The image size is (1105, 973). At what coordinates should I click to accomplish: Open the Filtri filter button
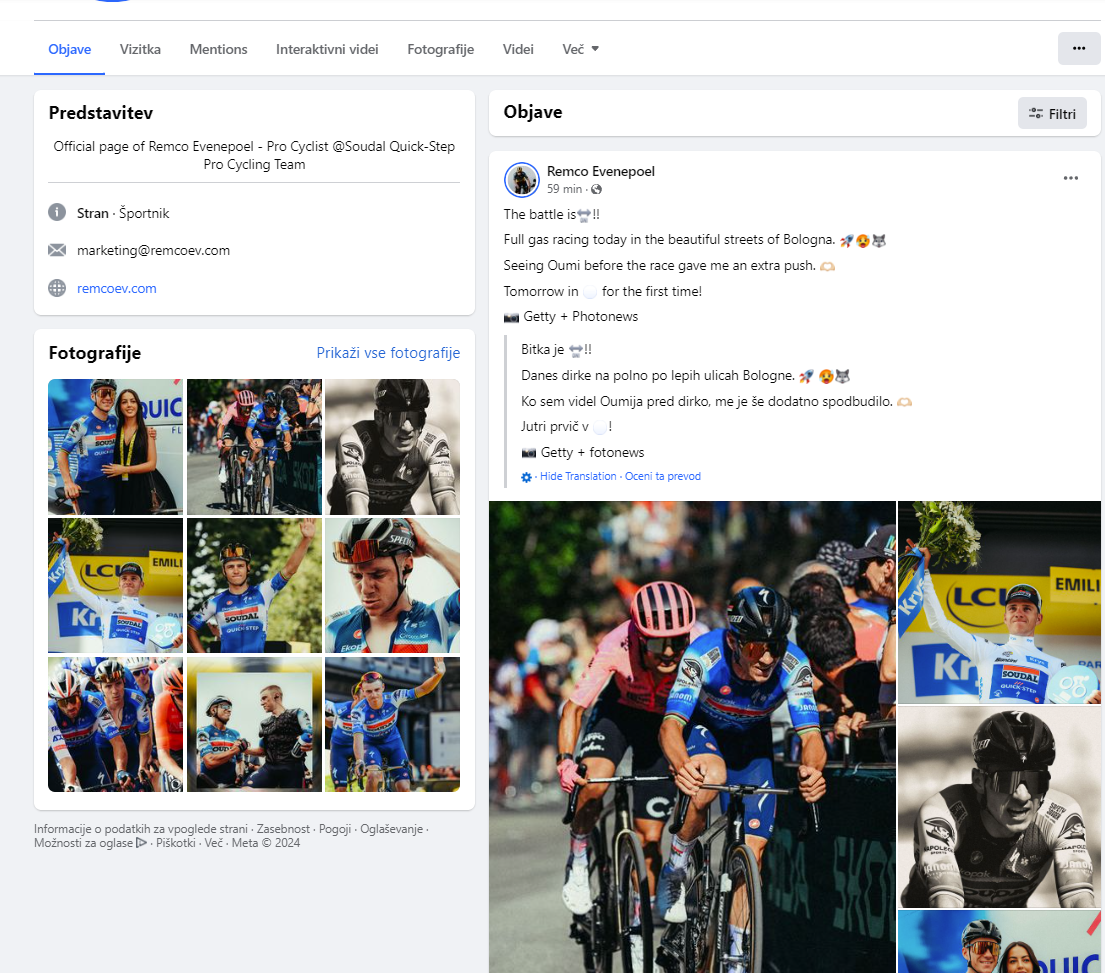coord(1052,114)
